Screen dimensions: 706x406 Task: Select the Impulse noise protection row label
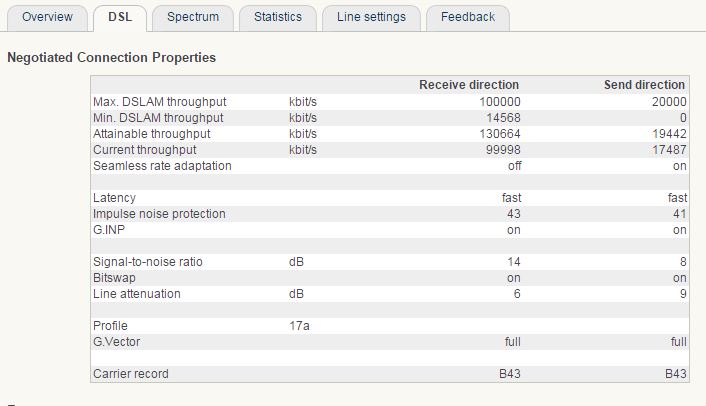coord(159,214)
